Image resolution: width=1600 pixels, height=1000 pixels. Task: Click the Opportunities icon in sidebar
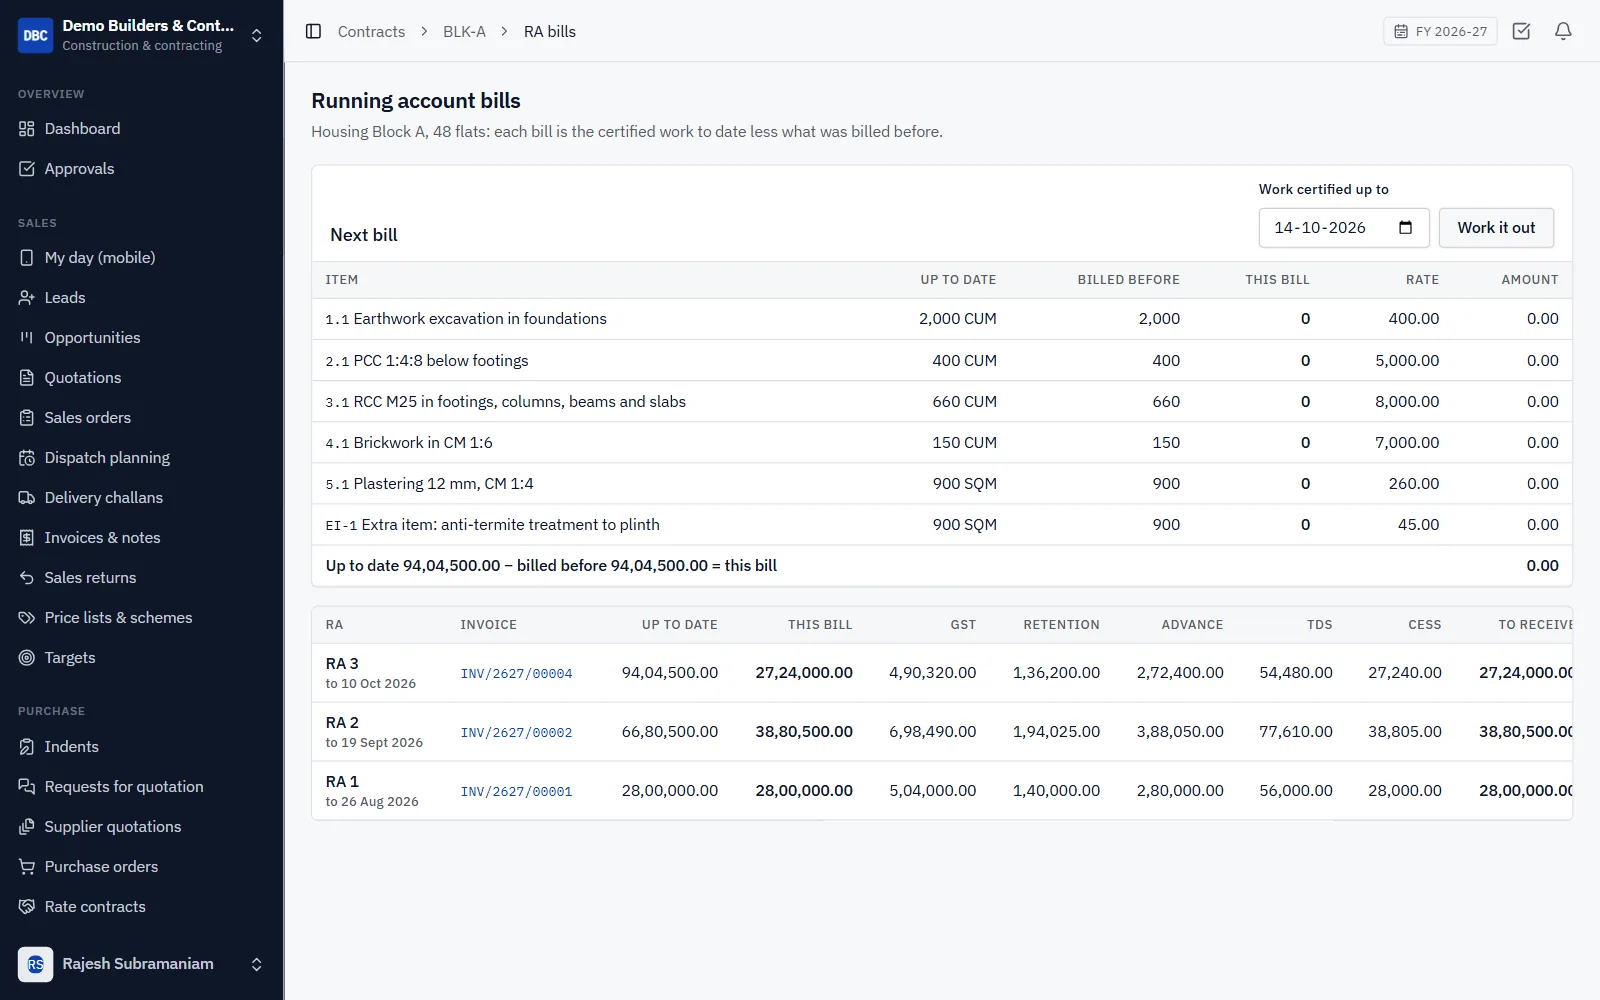27,338
